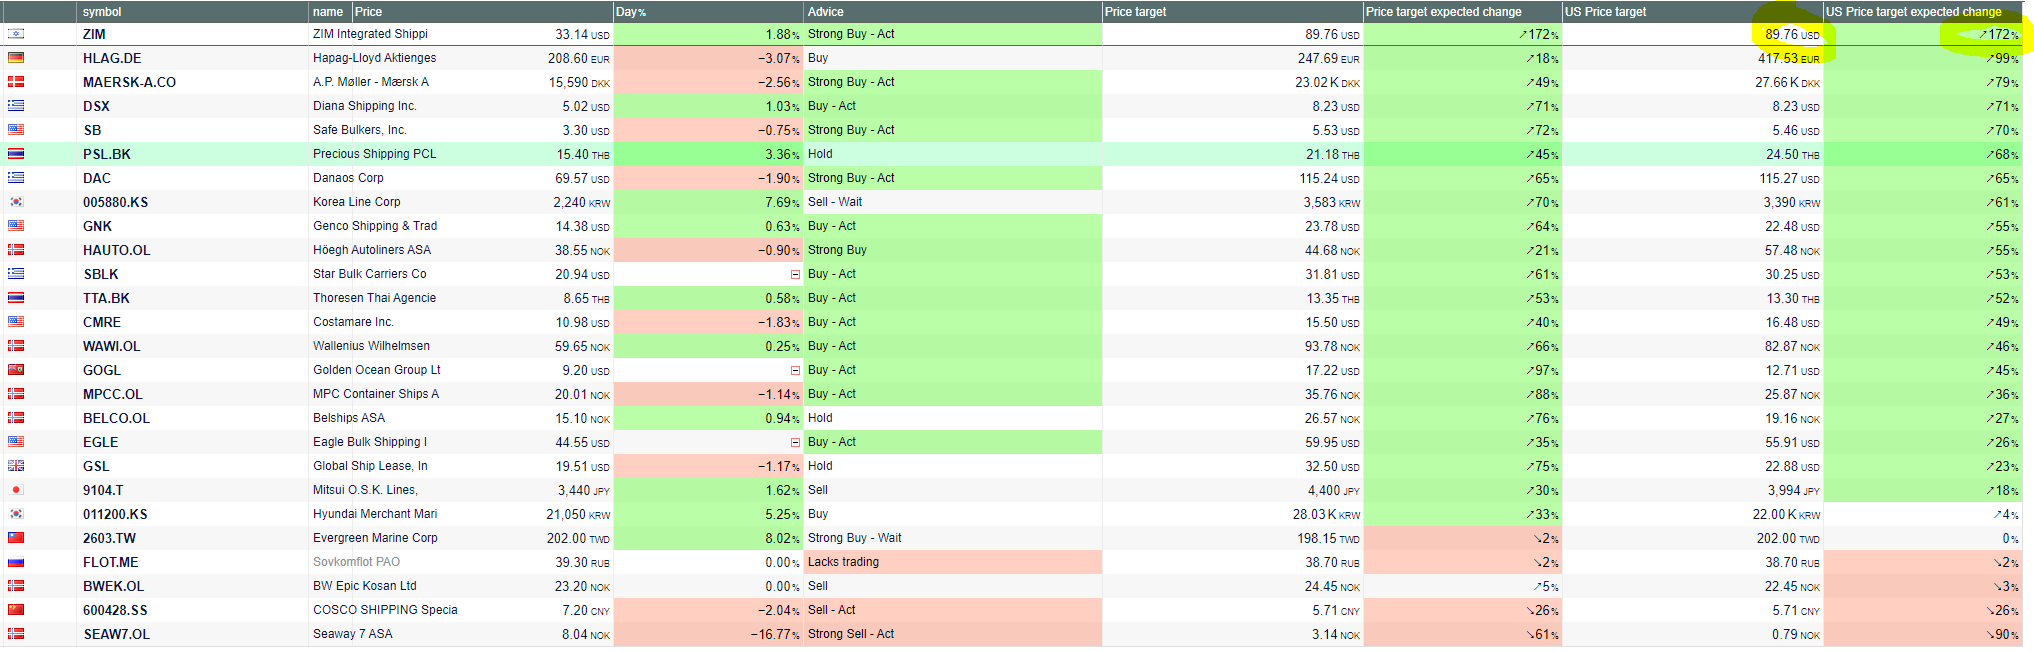This screenshot has width=2034, height=651.
Task: Click the flag icon in the ZIM row
Action: pyautogui.click(x=15, y=34)
